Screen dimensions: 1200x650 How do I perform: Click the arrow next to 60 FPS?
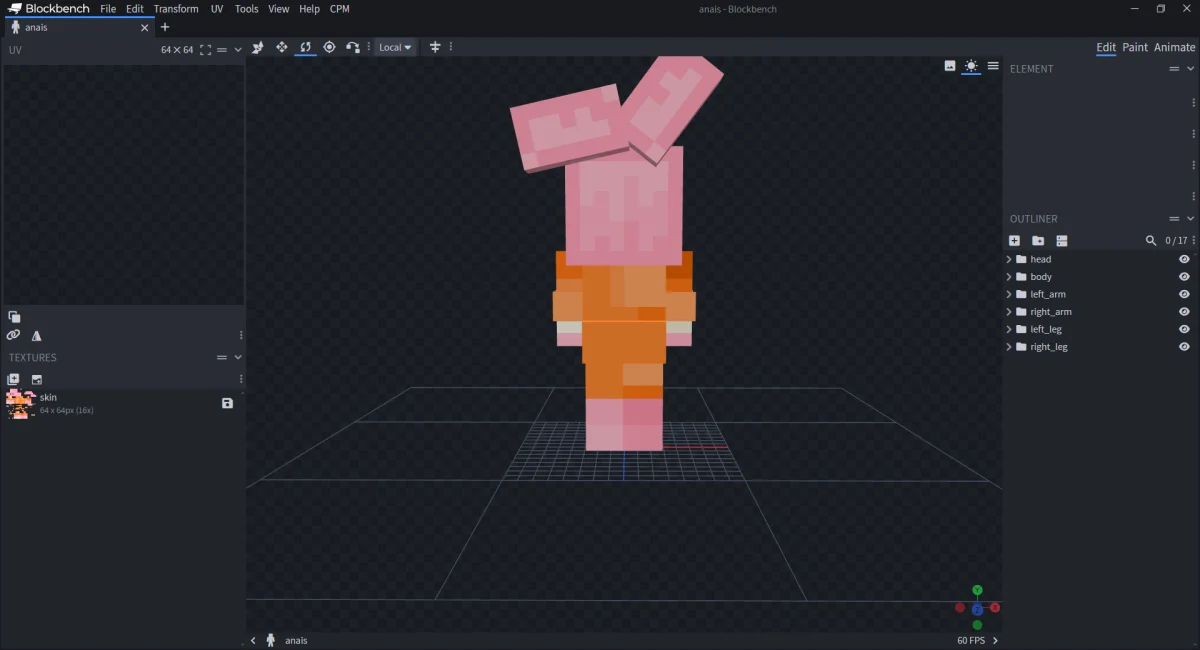click(995, 640)
